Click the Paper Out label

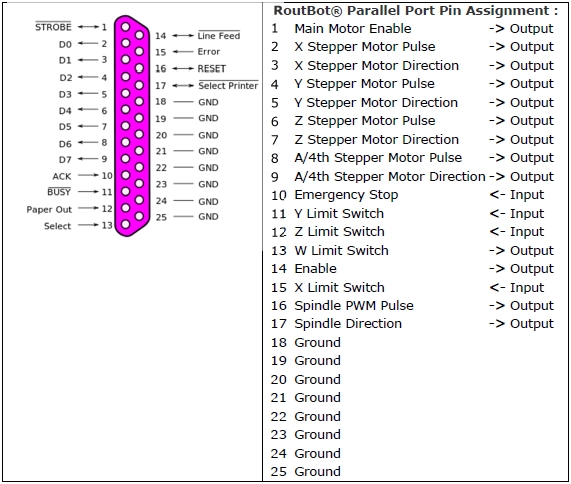[49, 209]
